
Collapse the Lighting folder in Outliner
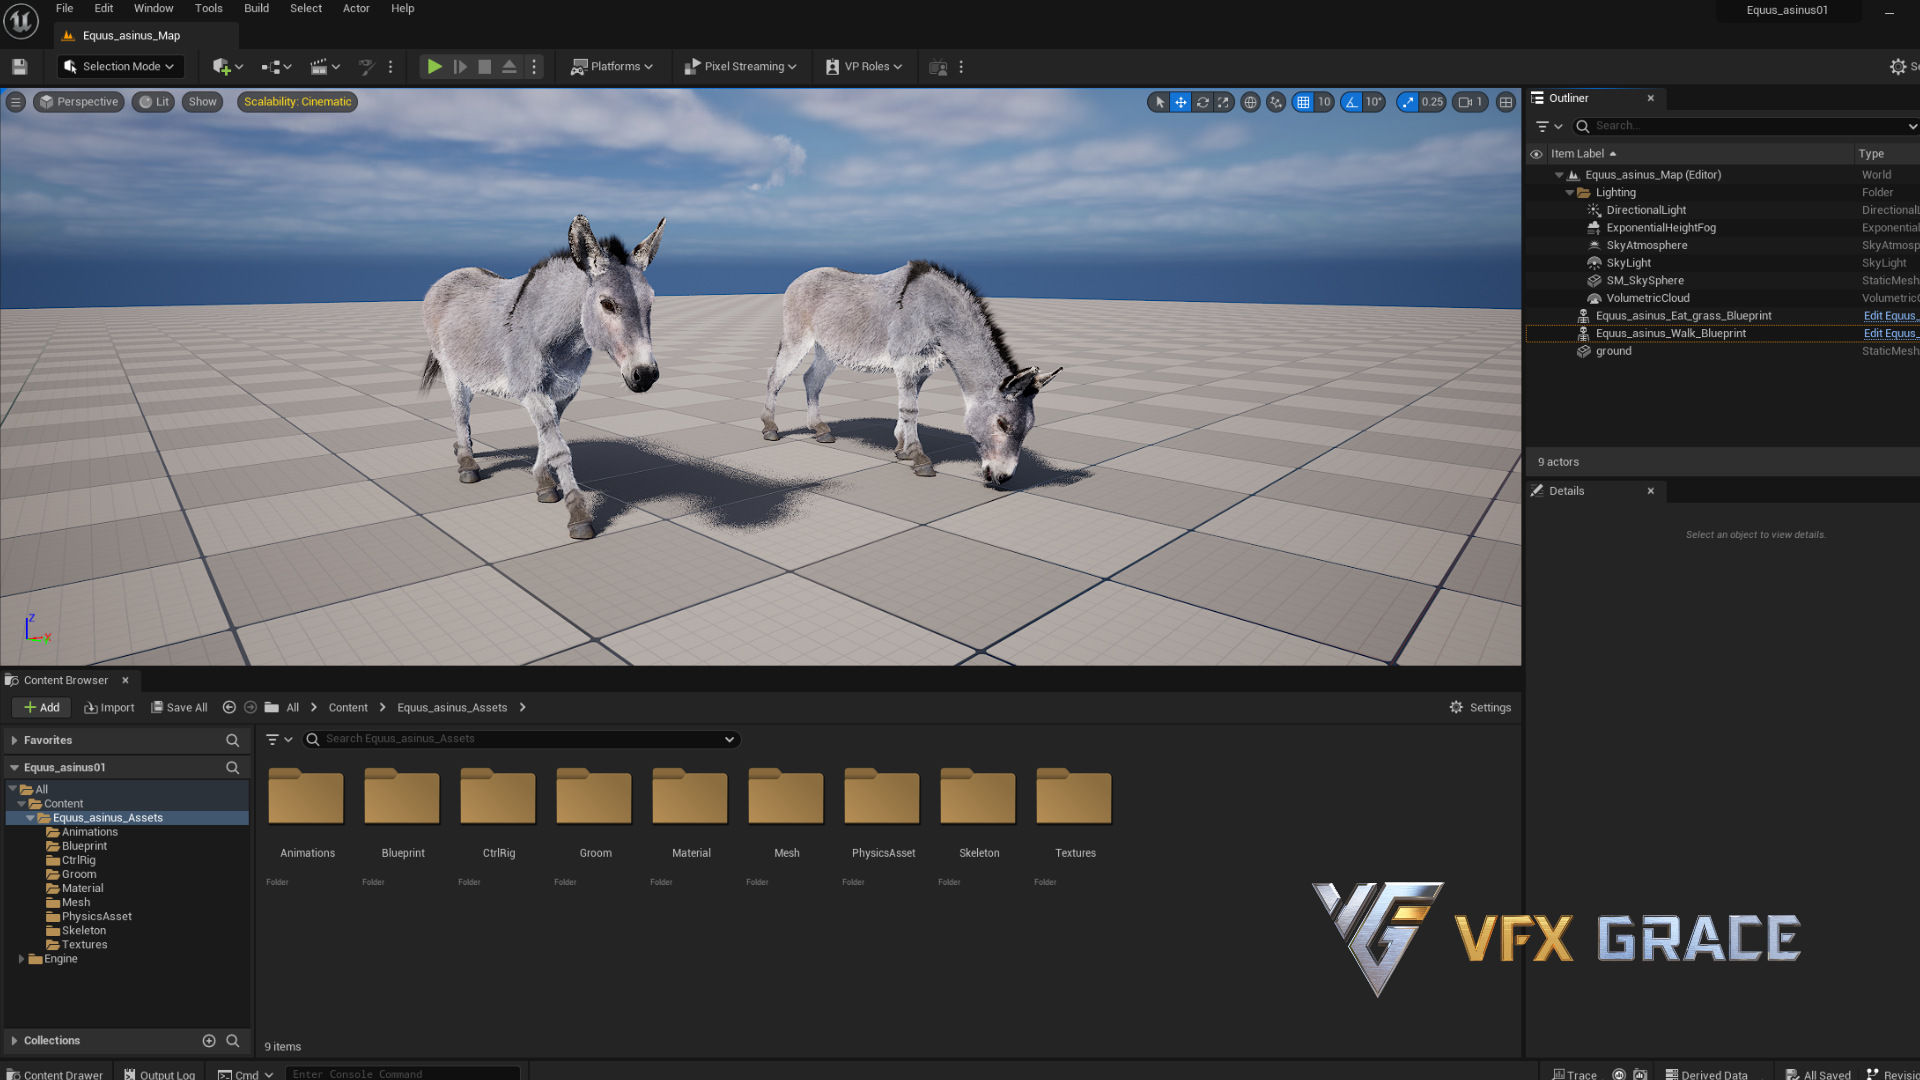point(1570,193)
